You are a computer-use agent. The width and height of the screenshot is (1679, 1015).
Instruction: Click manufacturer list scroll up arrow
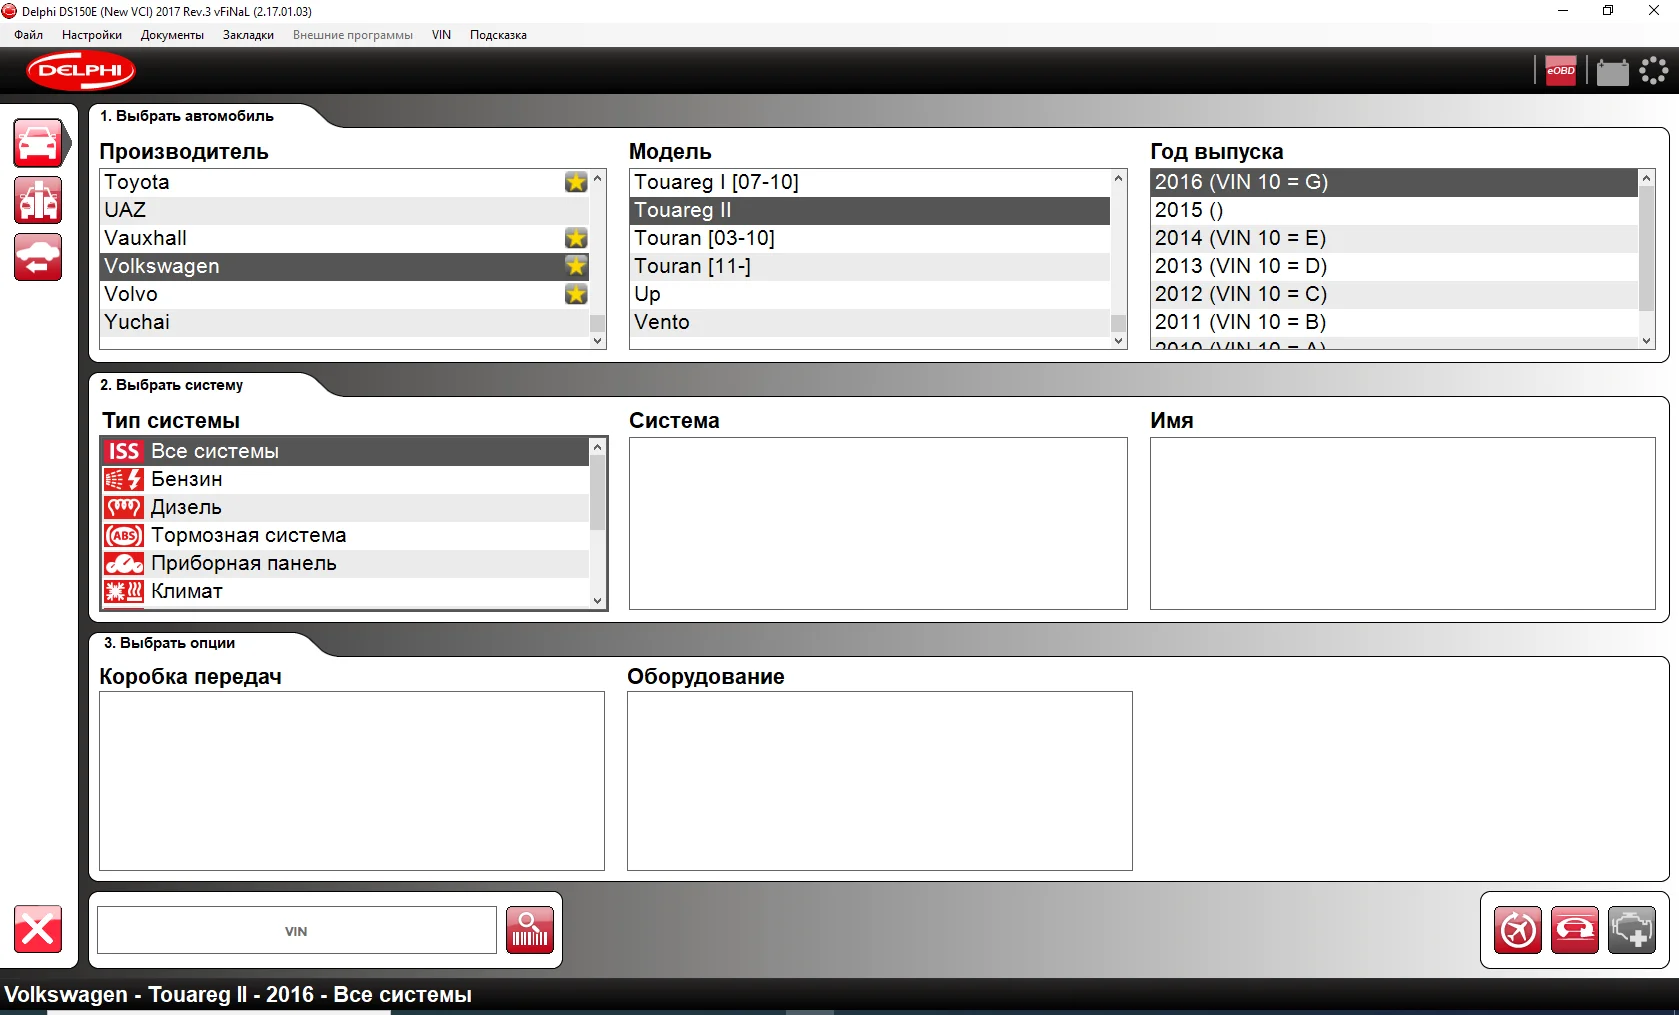pyautogui.click(x=598, y=178)
